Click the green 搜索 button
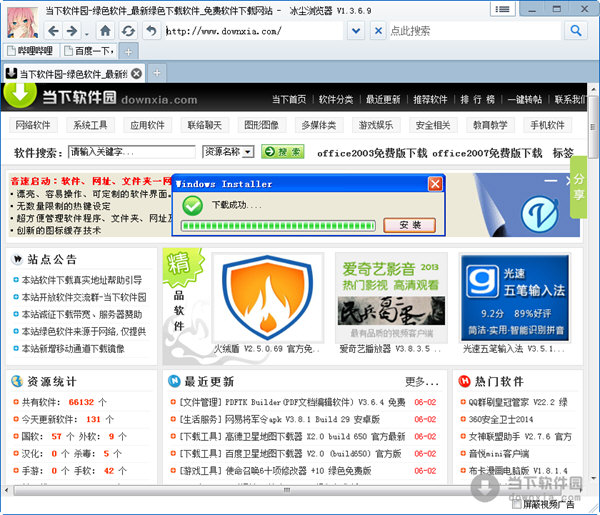Image resolution: width=600 pixels, height=515 pixels. [x=283, y=152]
